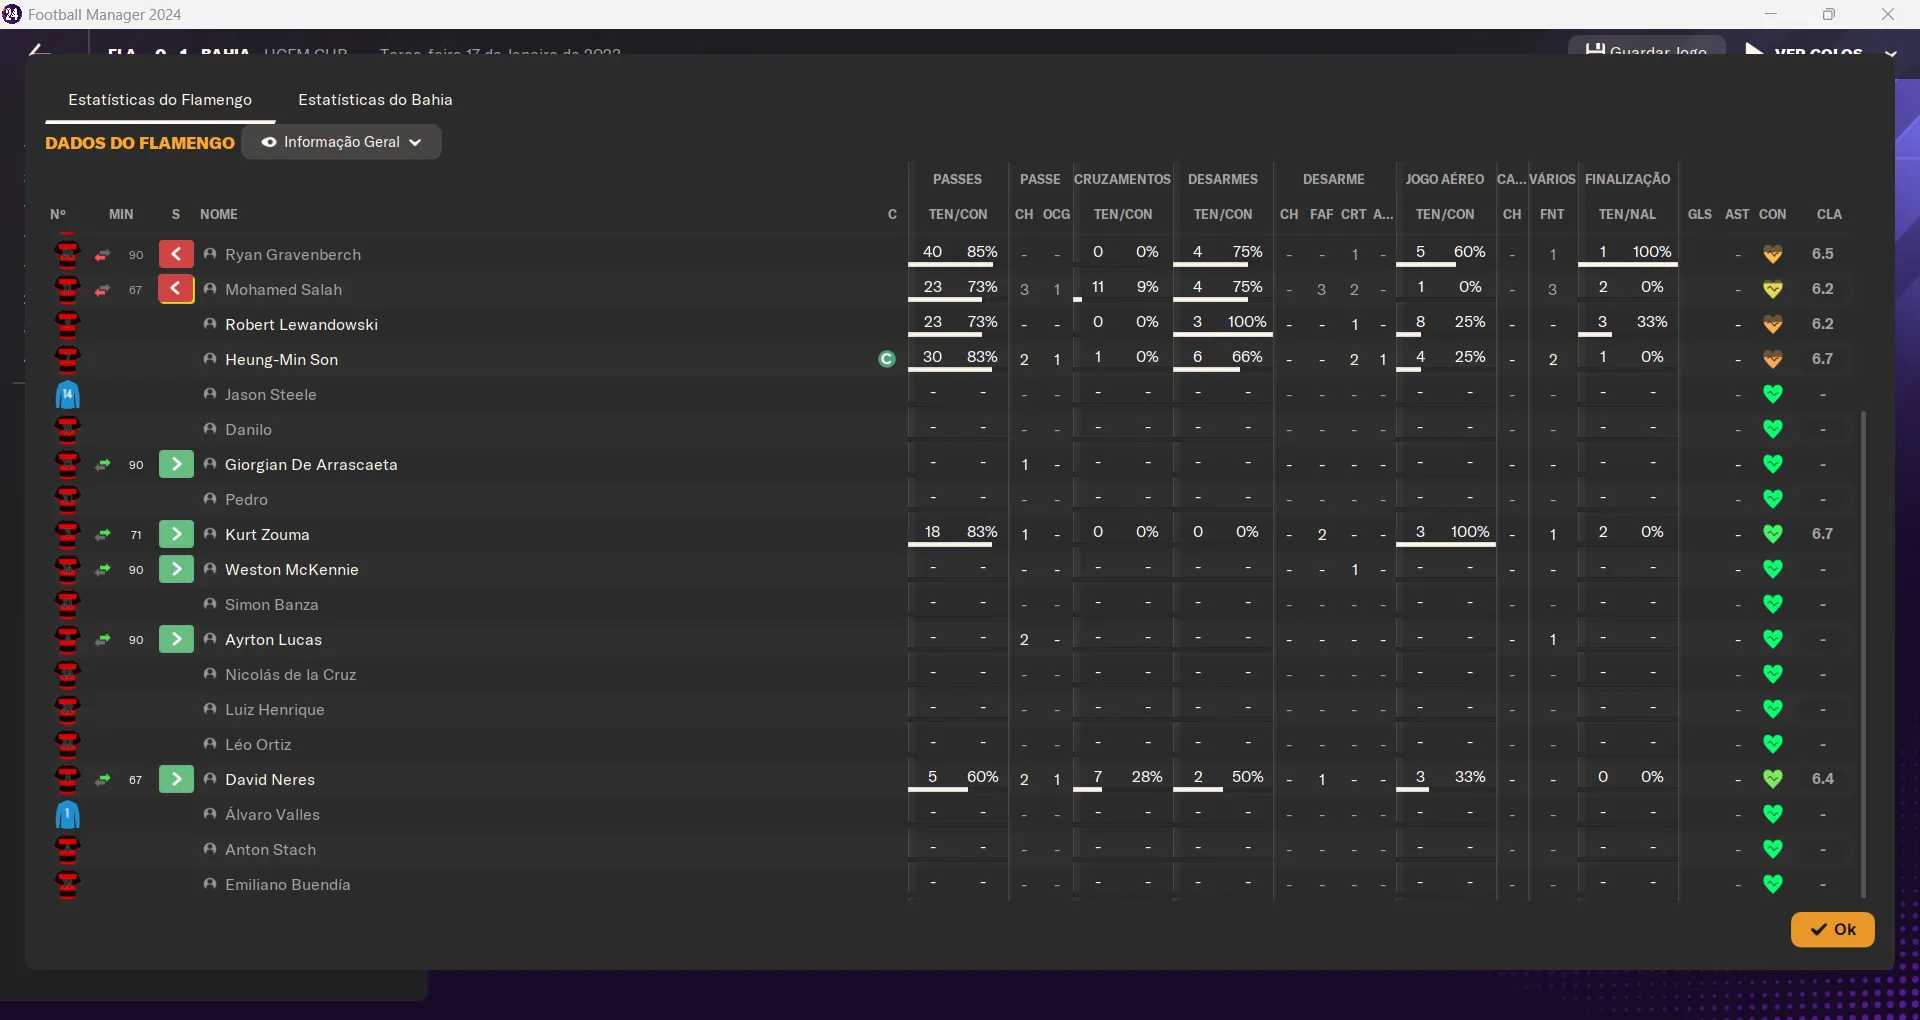Open Heung-Min Son's player profile
Image resolution: width=1920 pixels, height=1020 pixels.
pos(281,360)
